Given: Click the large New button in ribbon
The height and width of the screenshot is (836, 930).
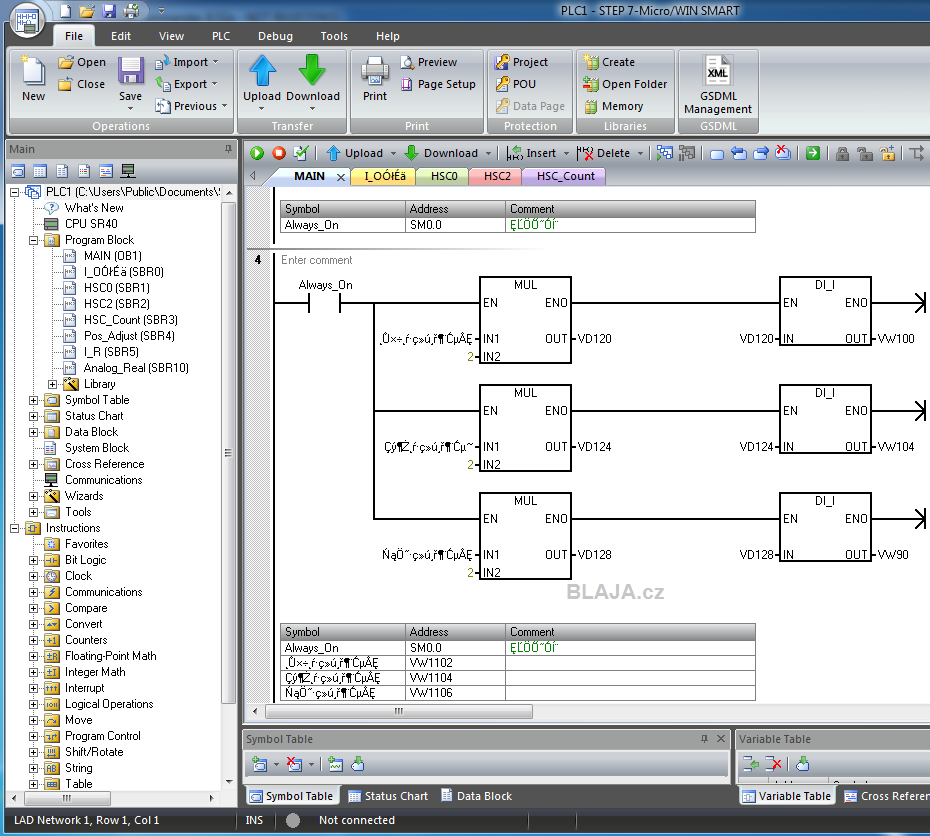Looking at the screenshot, I should (33, 79).
